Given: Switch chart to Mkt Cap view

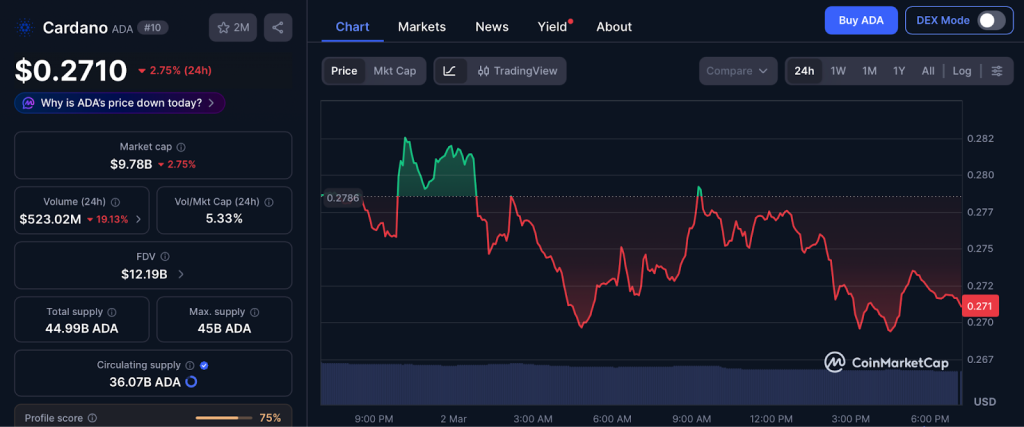Looking at the screenshot, I should (x=395, y=71).
